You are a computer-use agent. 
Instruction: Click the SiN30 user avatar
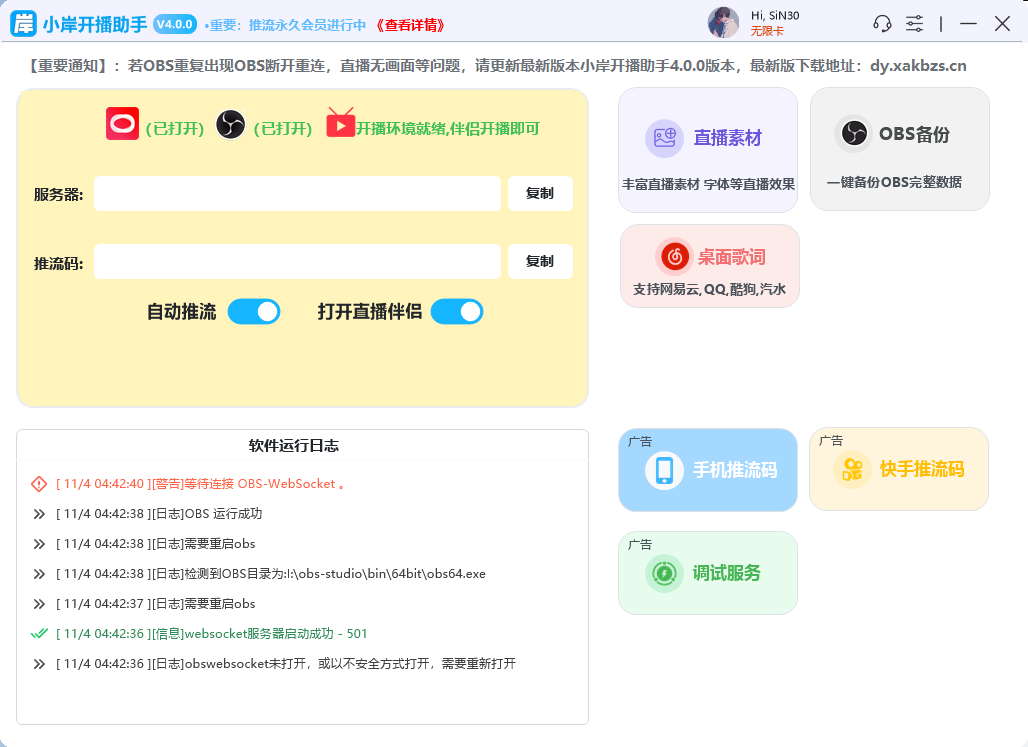click(723, 21)
